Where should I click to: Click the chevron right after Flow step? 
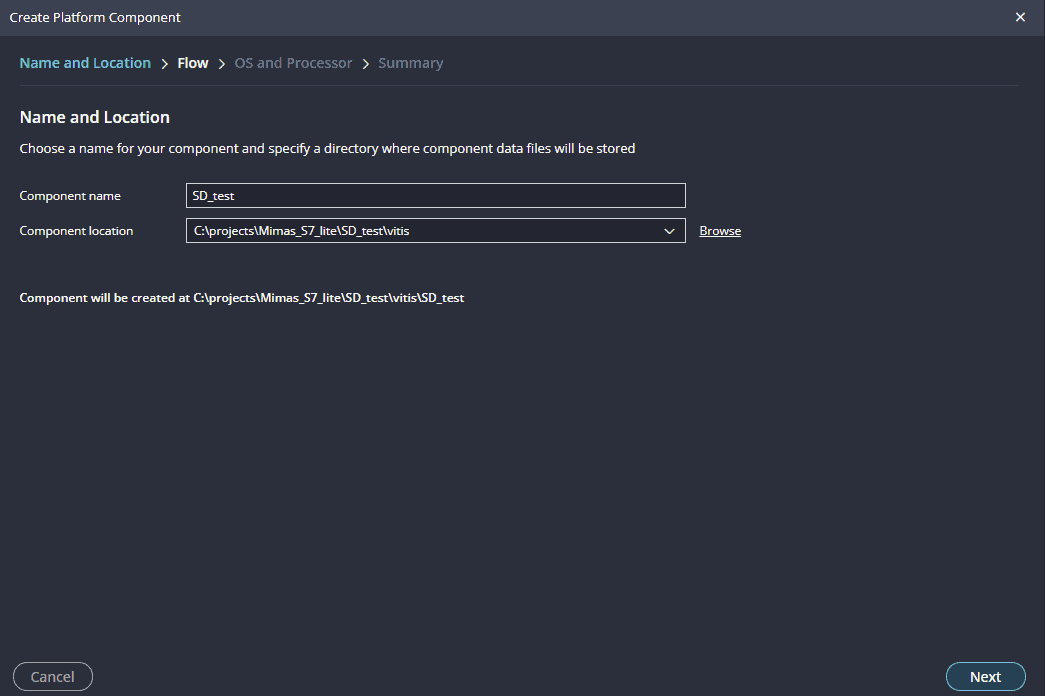222,63
